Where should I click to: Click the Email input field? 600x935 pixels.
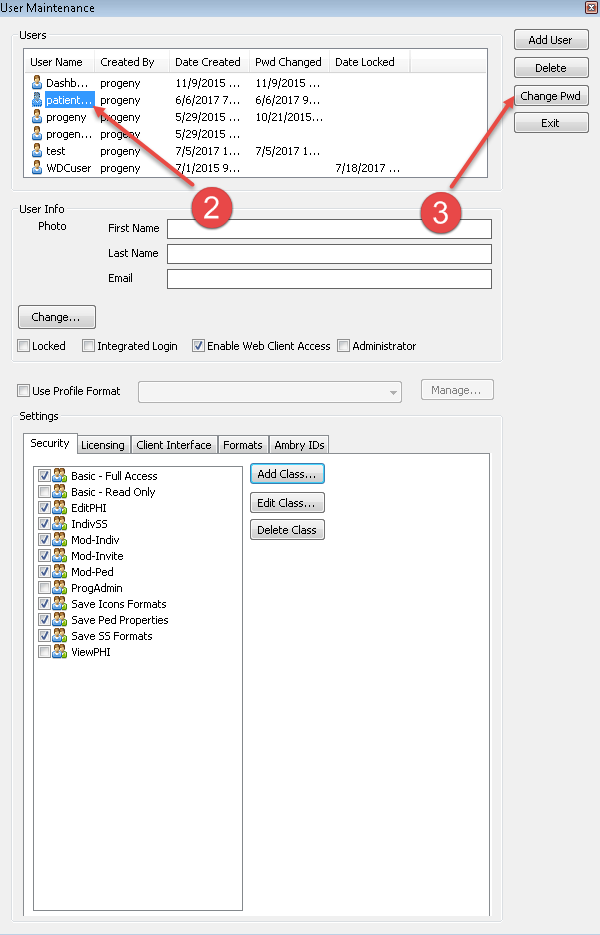329,279
